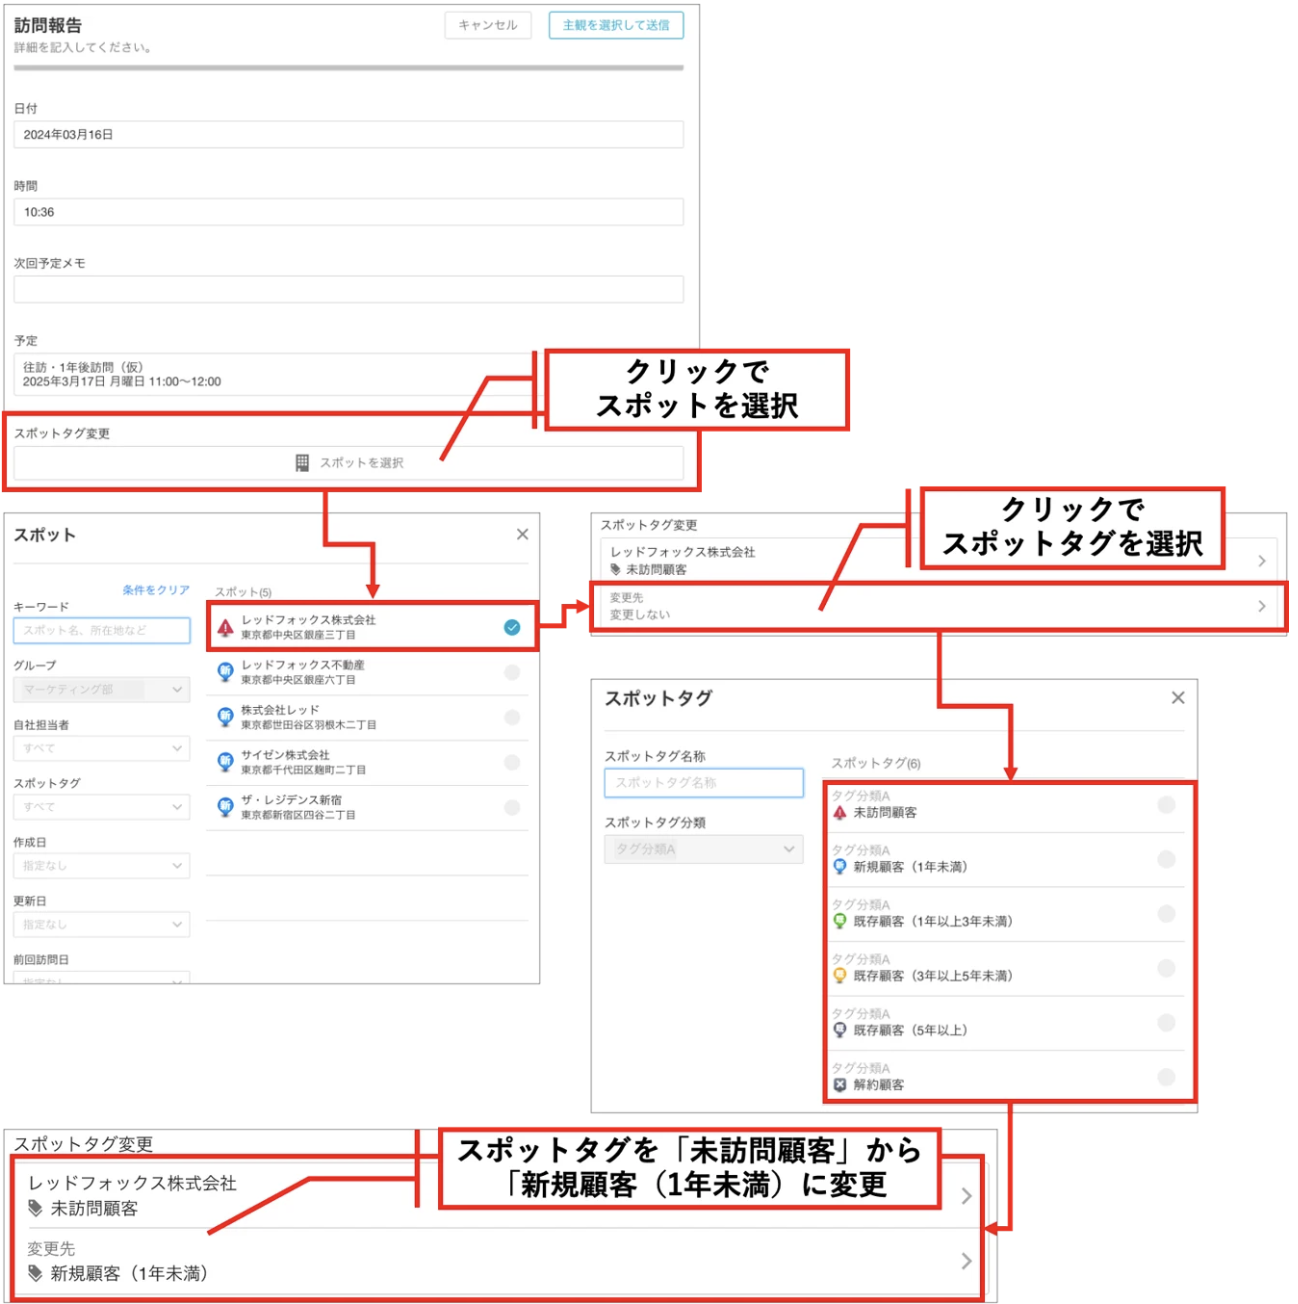Screen dimensions: 1298x1304
Task: Select ザ・レジデンス新宿 from spot list
Action: coord(368,807)
